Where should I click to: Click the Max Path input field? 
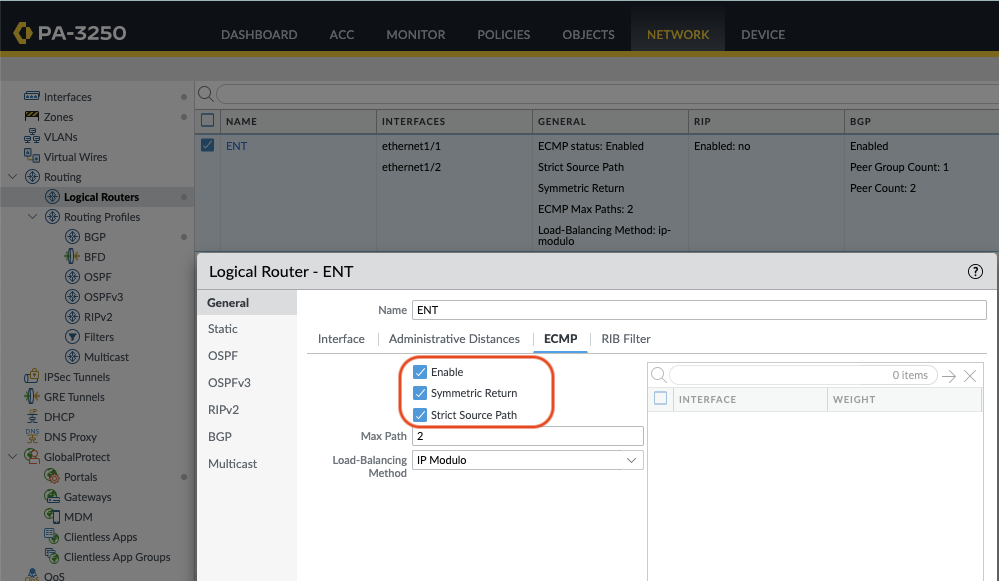[527, 436]
